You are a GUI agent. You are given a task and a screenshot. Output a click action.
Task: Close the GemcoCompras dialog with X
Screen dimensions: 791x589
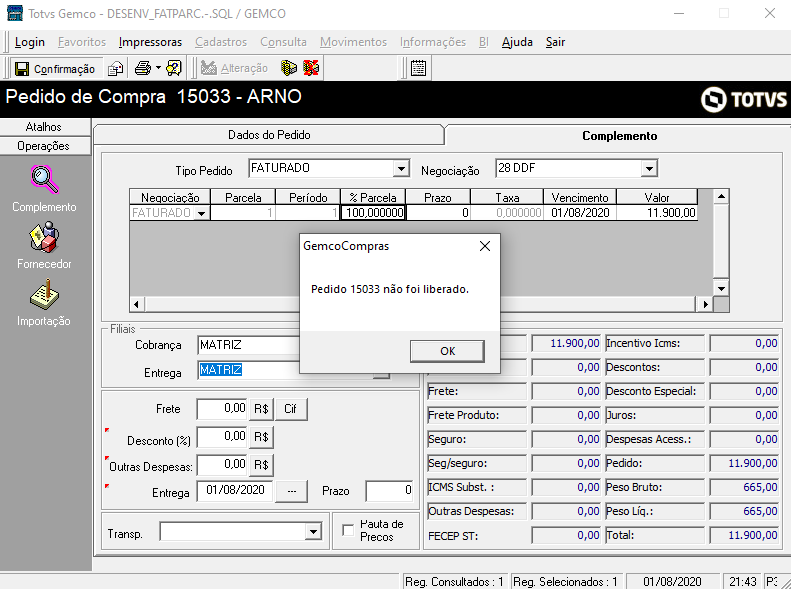click(485, 246)
